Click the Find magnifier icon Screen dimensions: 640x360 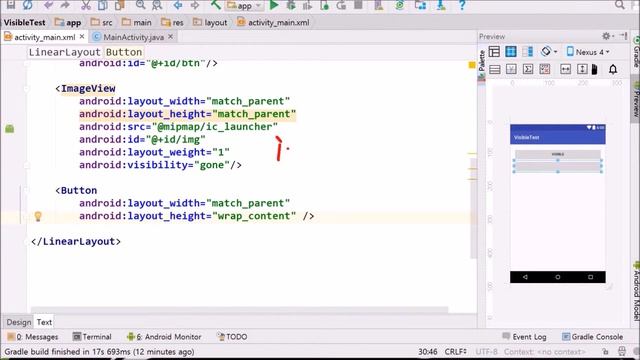(140, 5)
